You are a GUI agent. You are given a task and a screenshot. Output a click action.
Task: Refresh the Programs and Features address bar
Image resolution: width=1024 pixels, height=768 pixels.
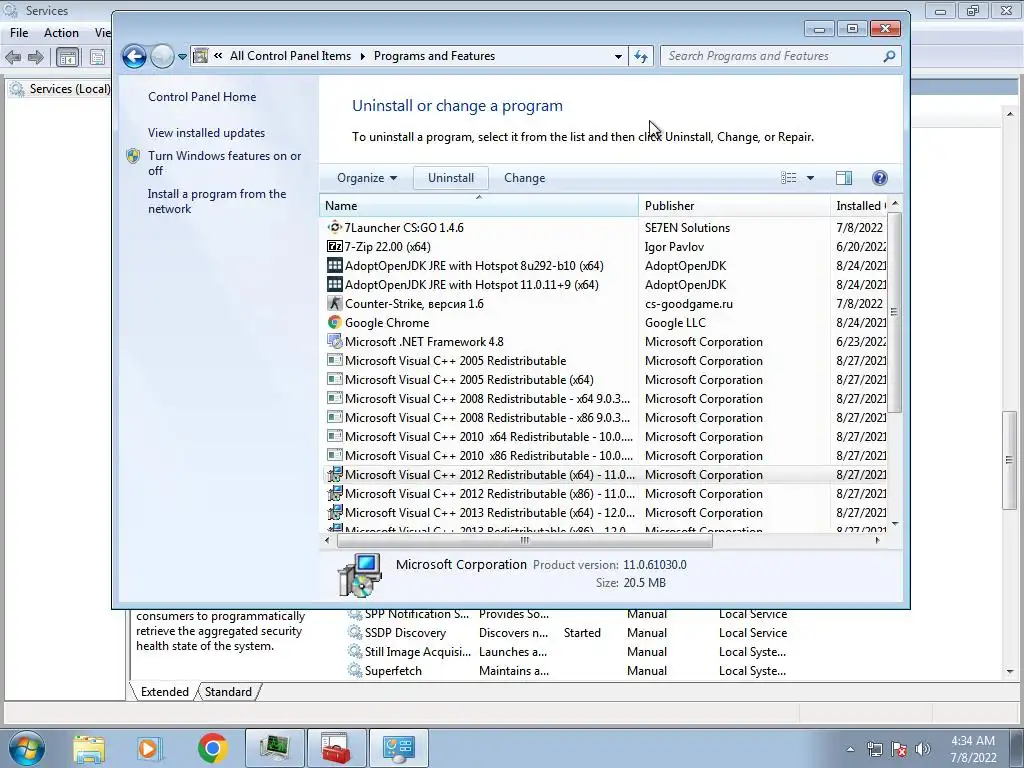click(641, 56)
